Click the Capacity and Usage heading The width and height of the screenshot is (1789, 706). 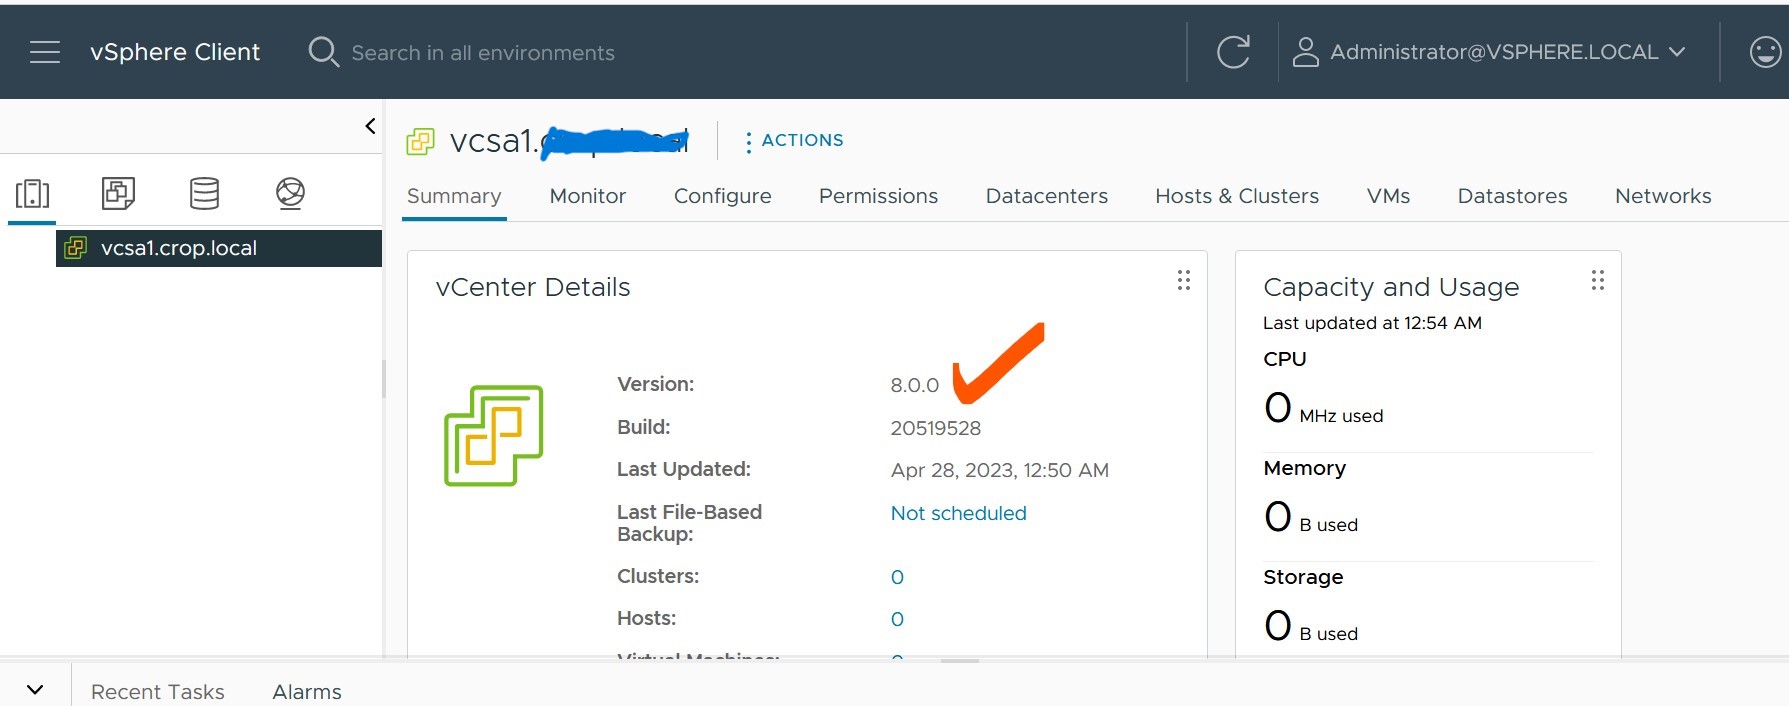click(x=1391, y=287)
